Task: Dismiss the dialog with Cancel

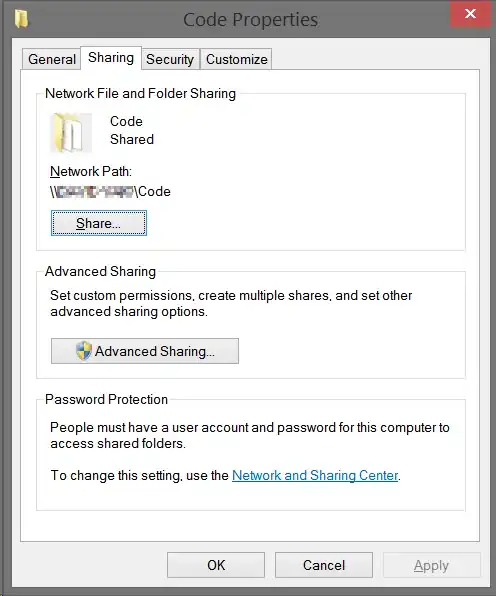Action: [x=324, y=565]
